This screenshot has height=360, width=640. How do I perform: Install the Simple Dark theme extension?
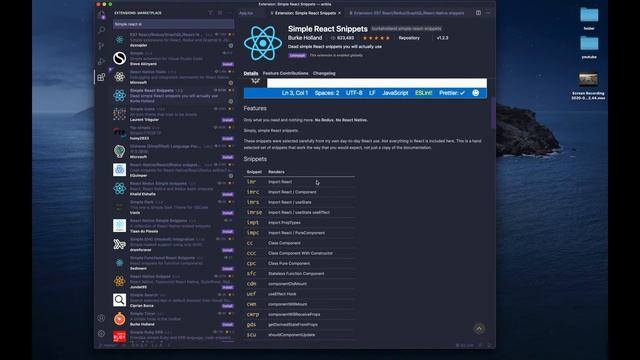(x=228, y=213)
